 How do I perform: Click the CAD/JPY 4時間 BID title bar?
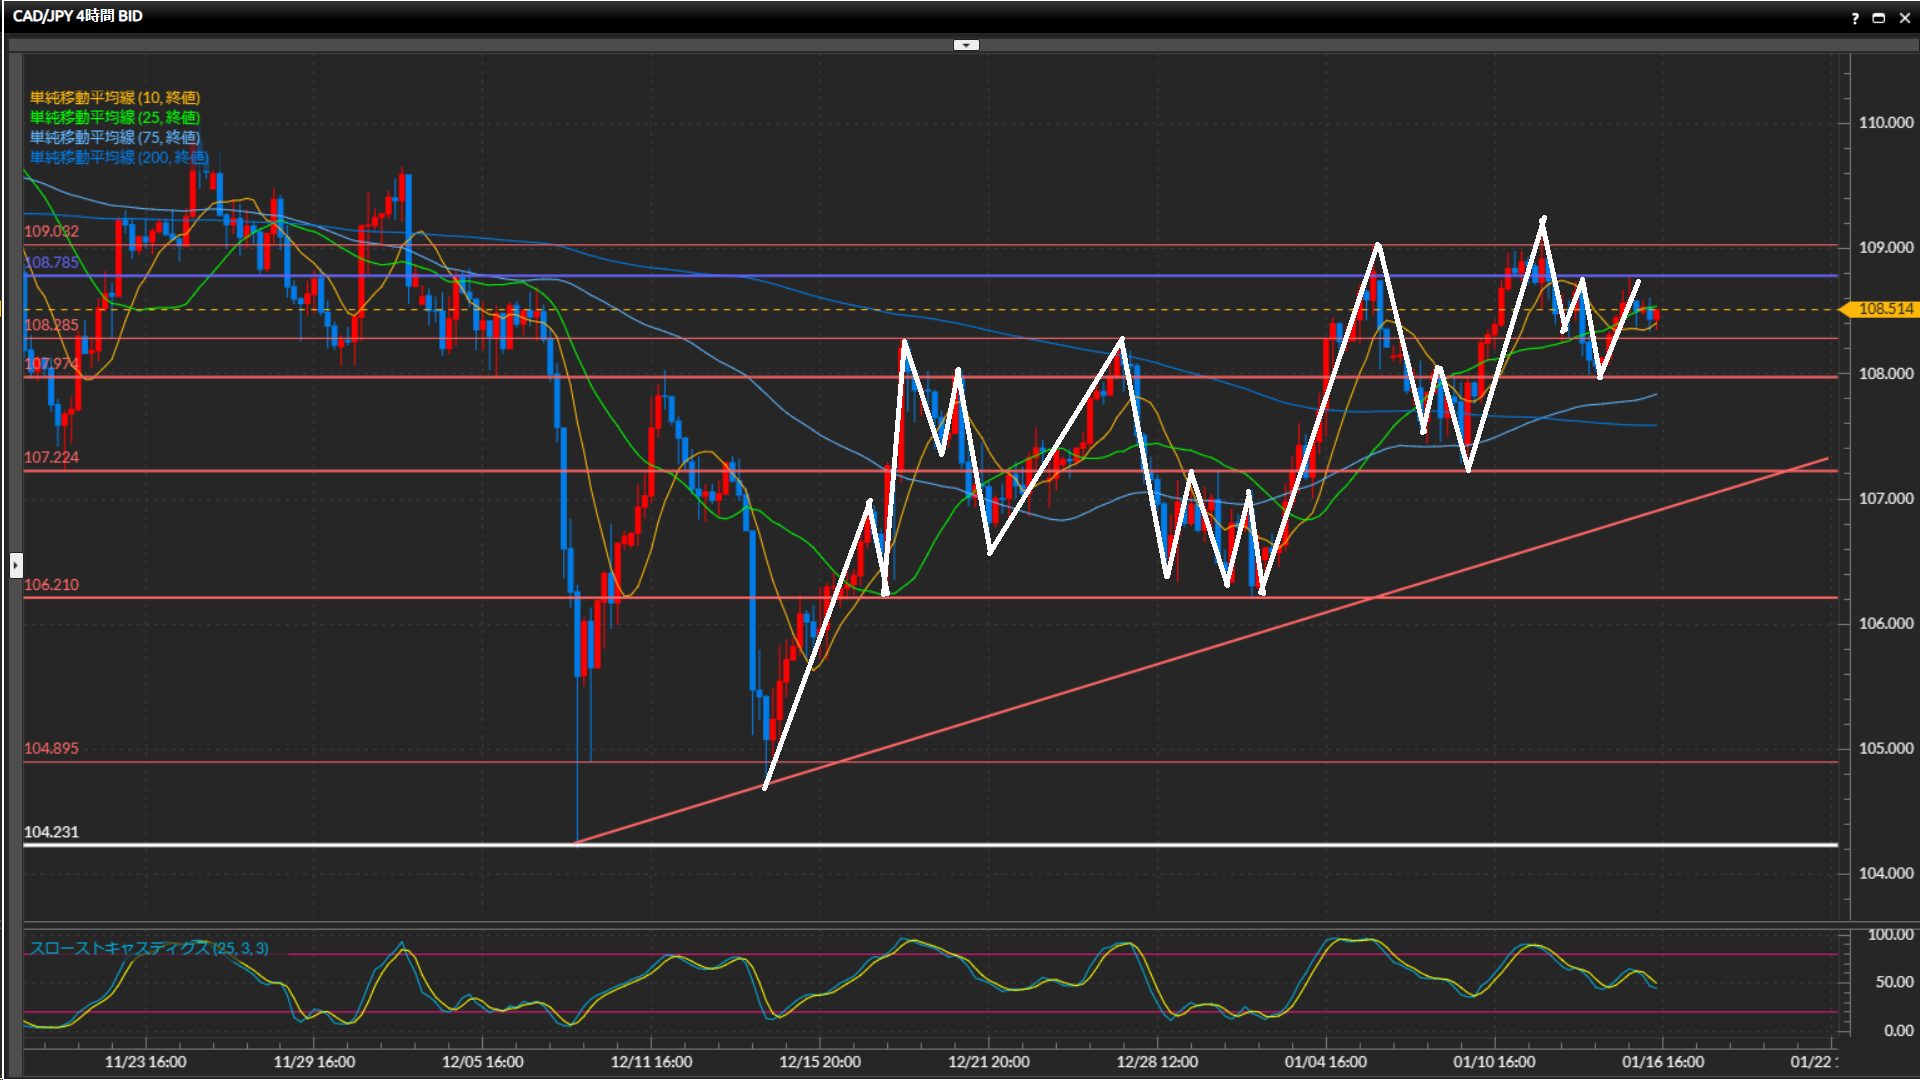[78, 16]
